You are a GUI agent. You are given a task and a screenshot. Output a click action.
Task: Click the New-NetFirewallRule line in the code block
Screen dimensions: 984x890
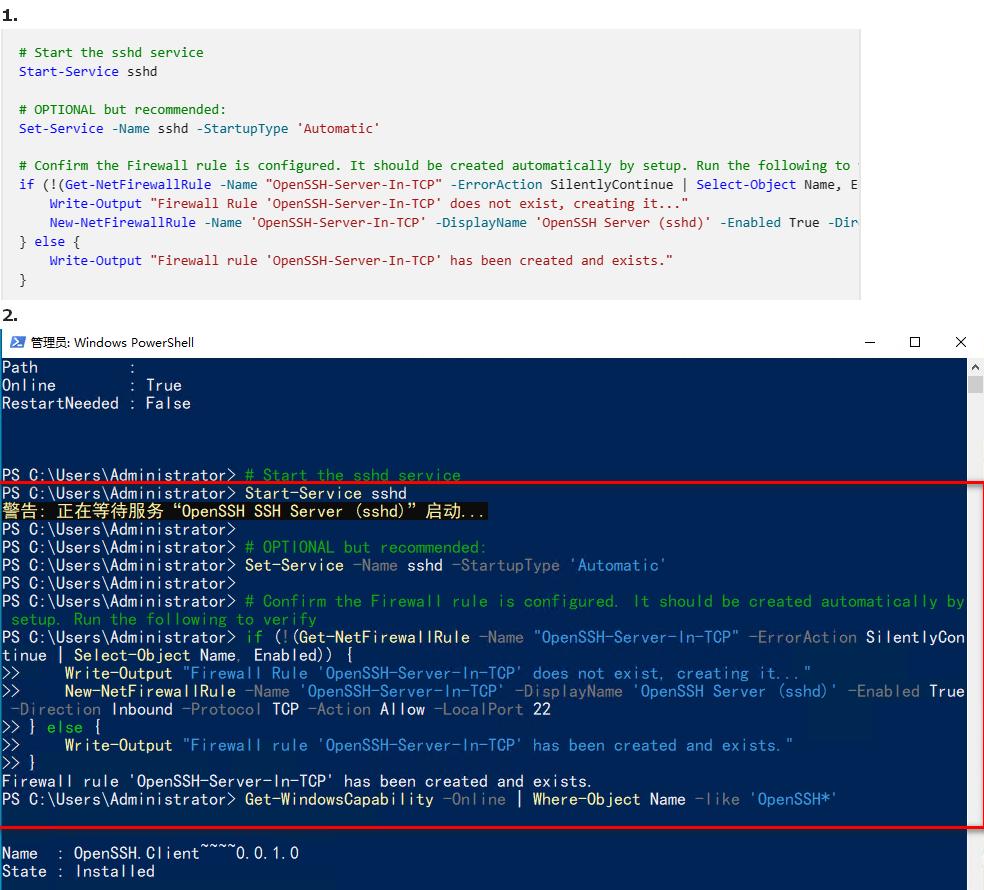[x=450, y=222]
